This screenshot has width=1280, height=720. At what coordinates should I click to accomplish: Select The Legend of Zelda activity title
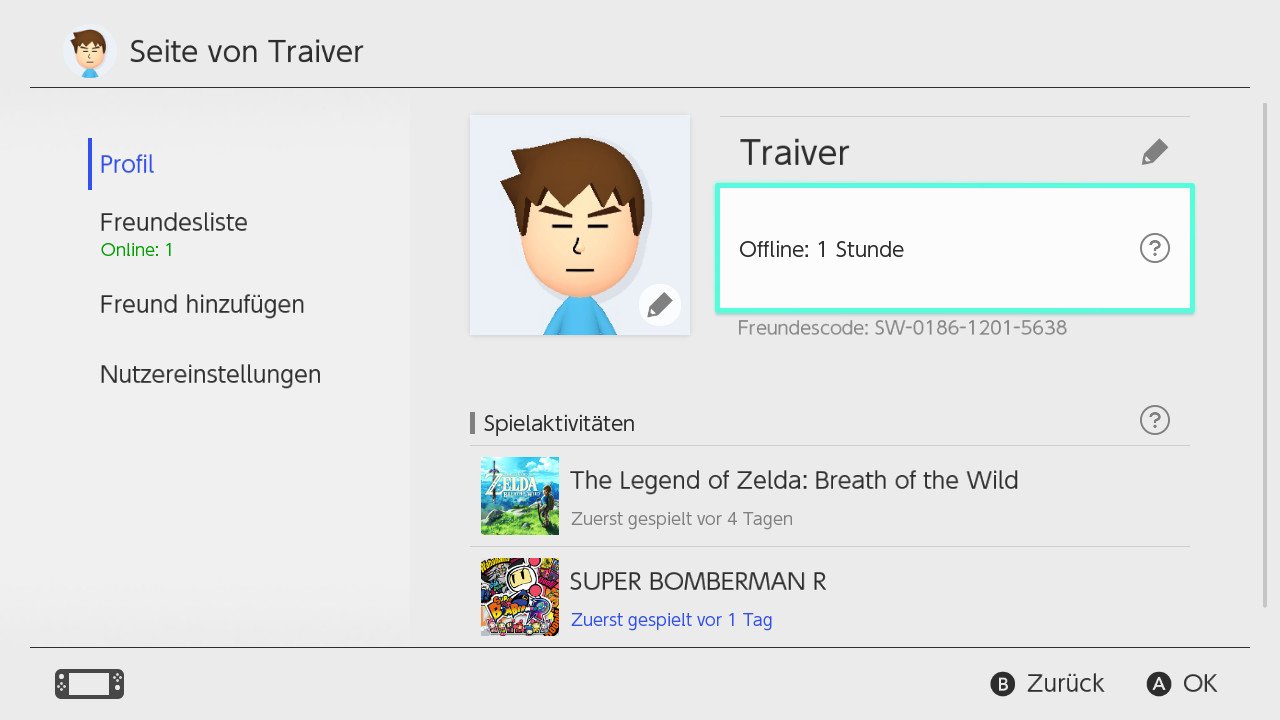[794, 480]
